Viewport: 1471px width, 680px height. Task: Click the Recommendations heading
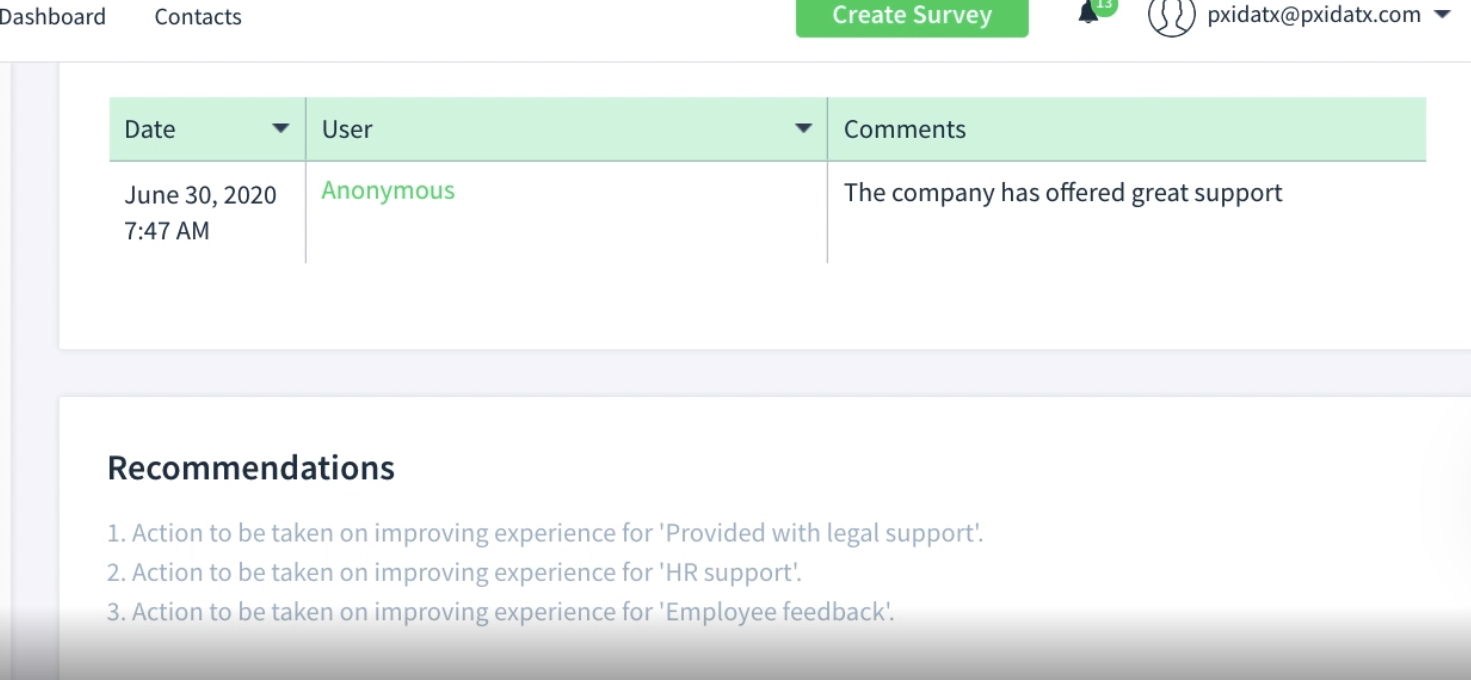(x=251, y=468)
